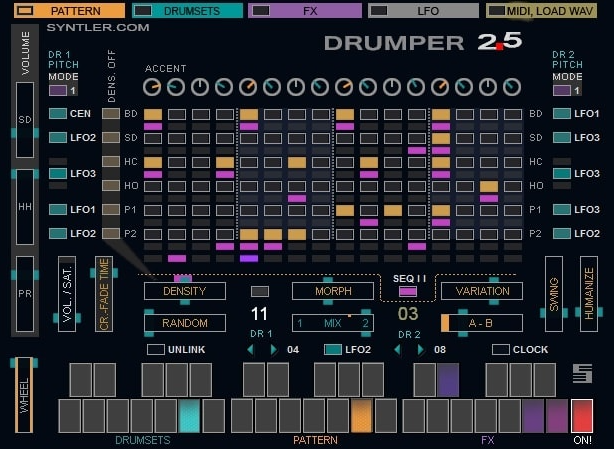Screen dimensions: 614x449
Task: Toggle the SEQ II button
Action: tap(408, 291)
